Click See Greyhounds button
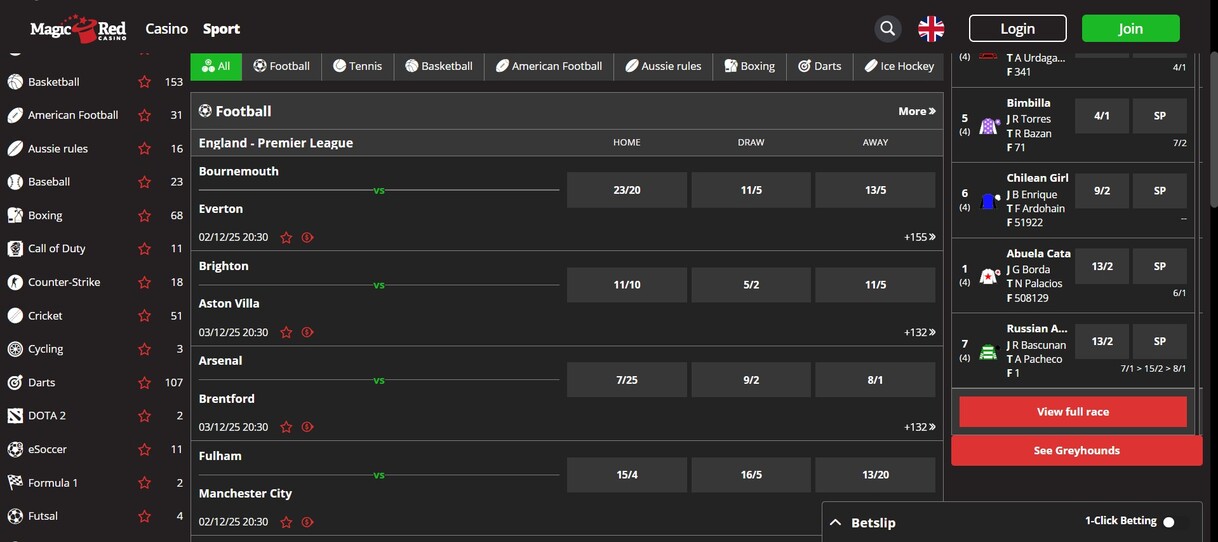Image resolution: width=1218 pixels, height=542 pixels. [x=1077, y=450]
